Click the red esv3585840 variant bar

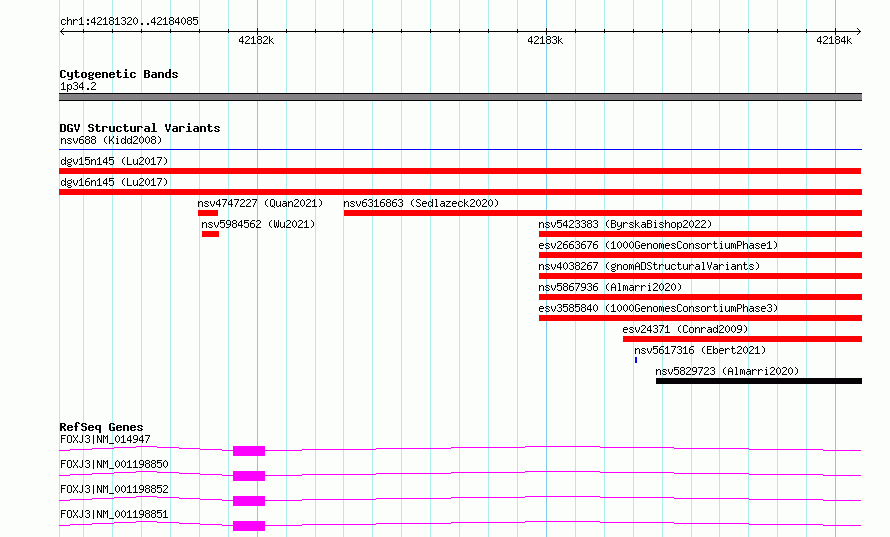coord(700,318)
